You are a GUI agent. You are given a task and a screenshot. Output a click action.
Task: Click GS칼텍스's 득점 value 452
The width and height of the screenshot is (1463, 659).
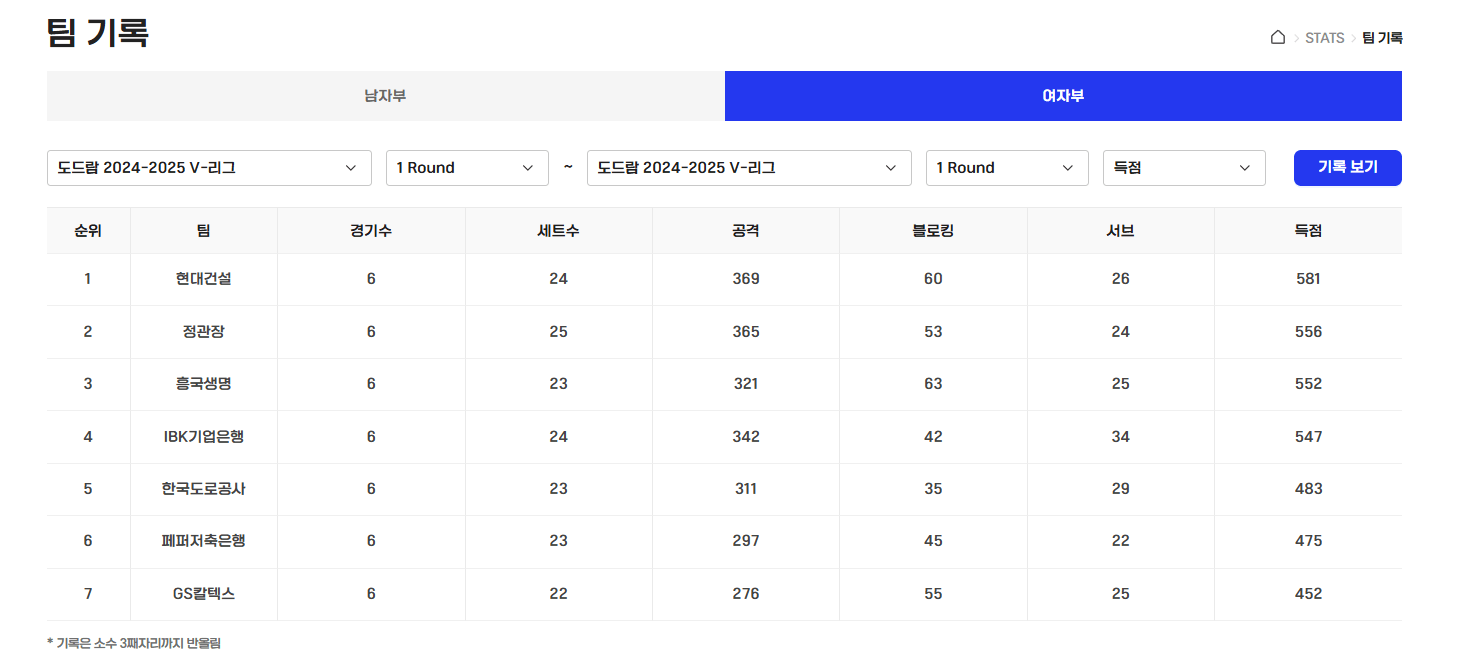(x=1308, y=594)
